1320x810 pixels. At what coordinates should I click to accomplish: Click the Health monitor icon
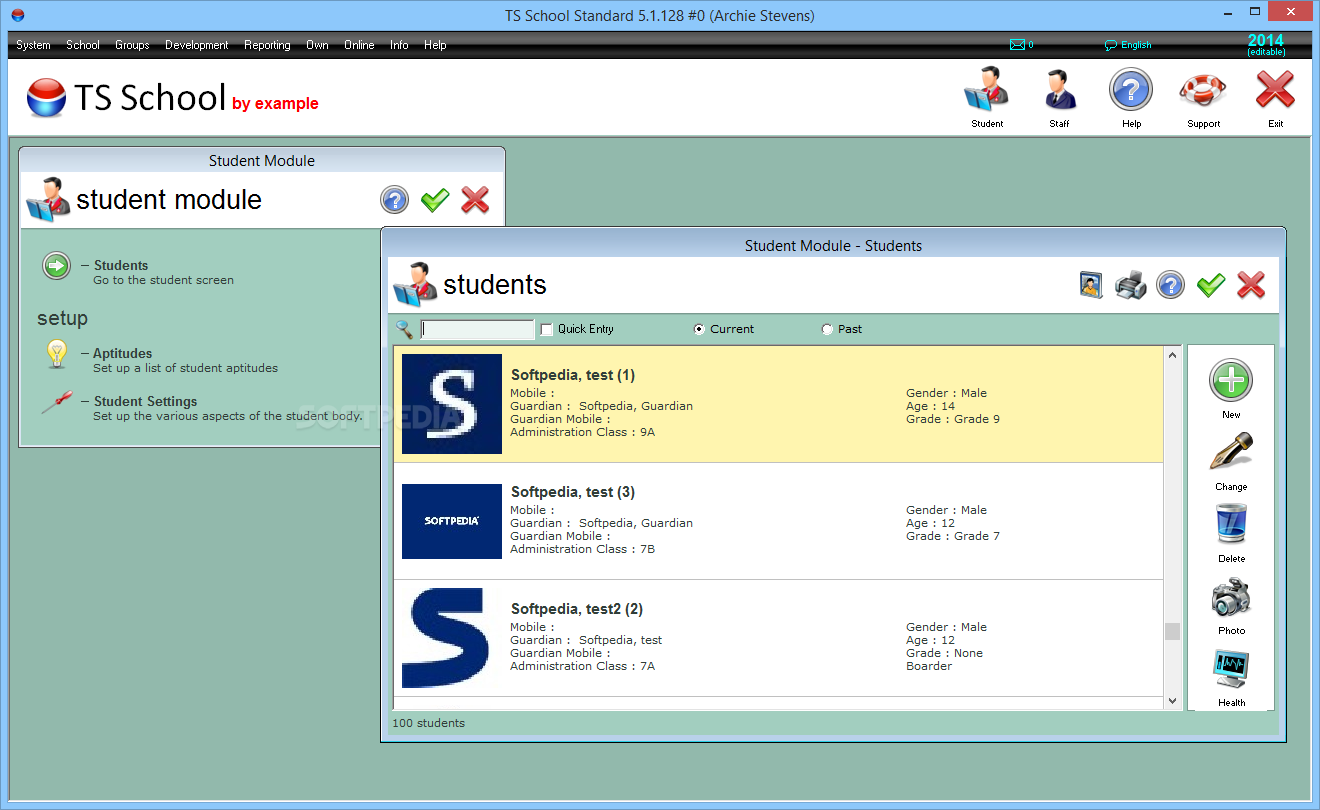1232,668
